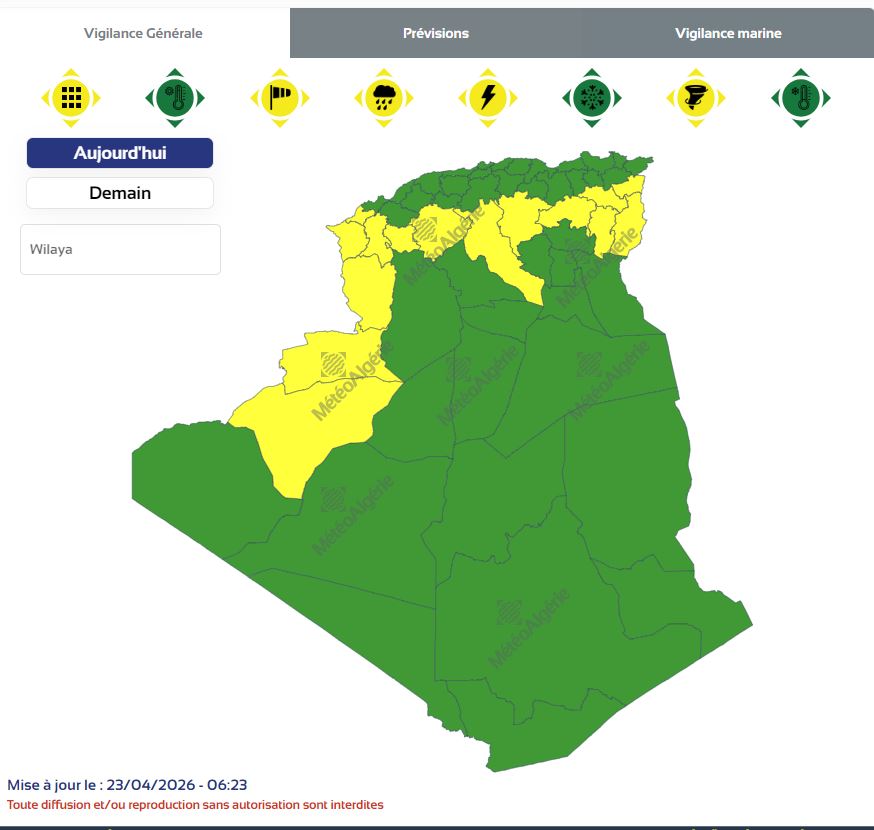Select the cold thermometer with snowflake icon
The height and width of the screenshot is (830, 874).
click(801, 97)
